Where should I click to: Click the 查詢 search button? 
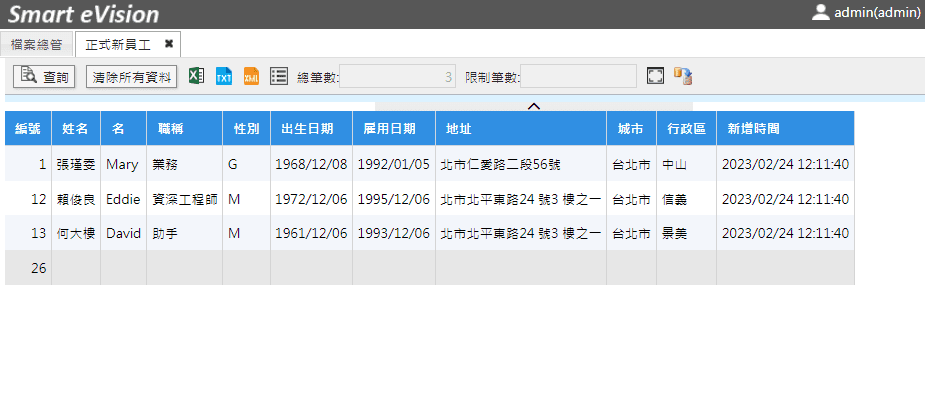click(x=44, y=77)
